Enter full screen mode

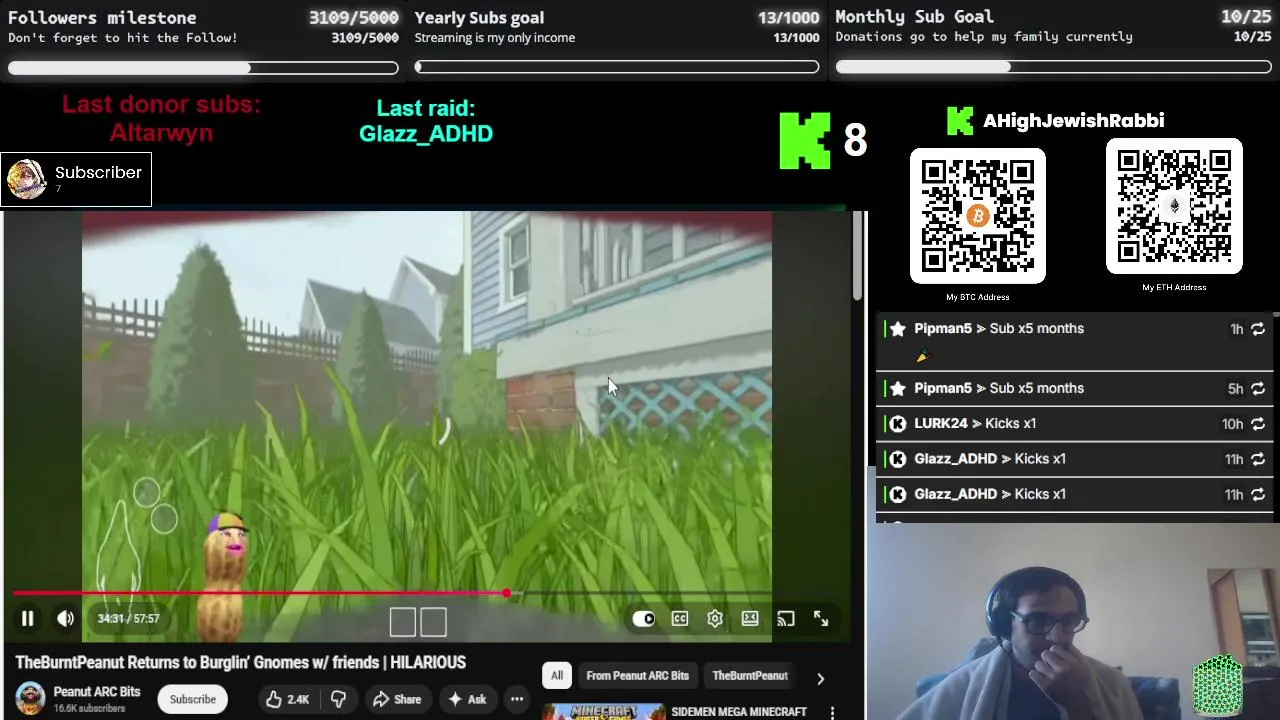(821, 619)
